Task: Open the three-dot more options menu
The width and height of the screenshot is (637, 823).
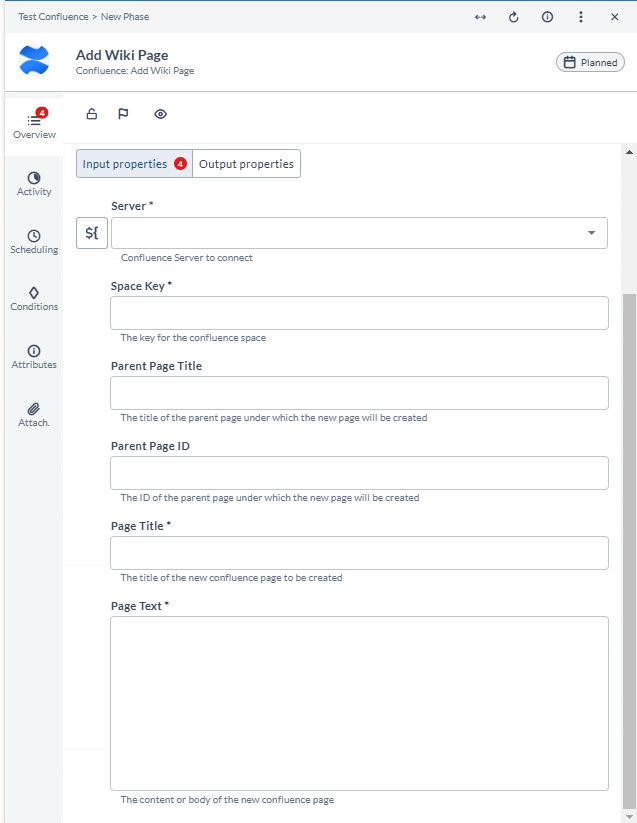Action: pos(581,17)
